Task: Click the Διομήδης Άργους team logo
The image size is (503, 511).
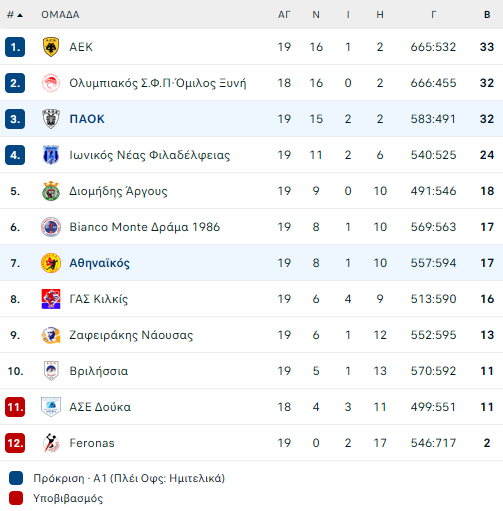Action: [x=51, y=191]
